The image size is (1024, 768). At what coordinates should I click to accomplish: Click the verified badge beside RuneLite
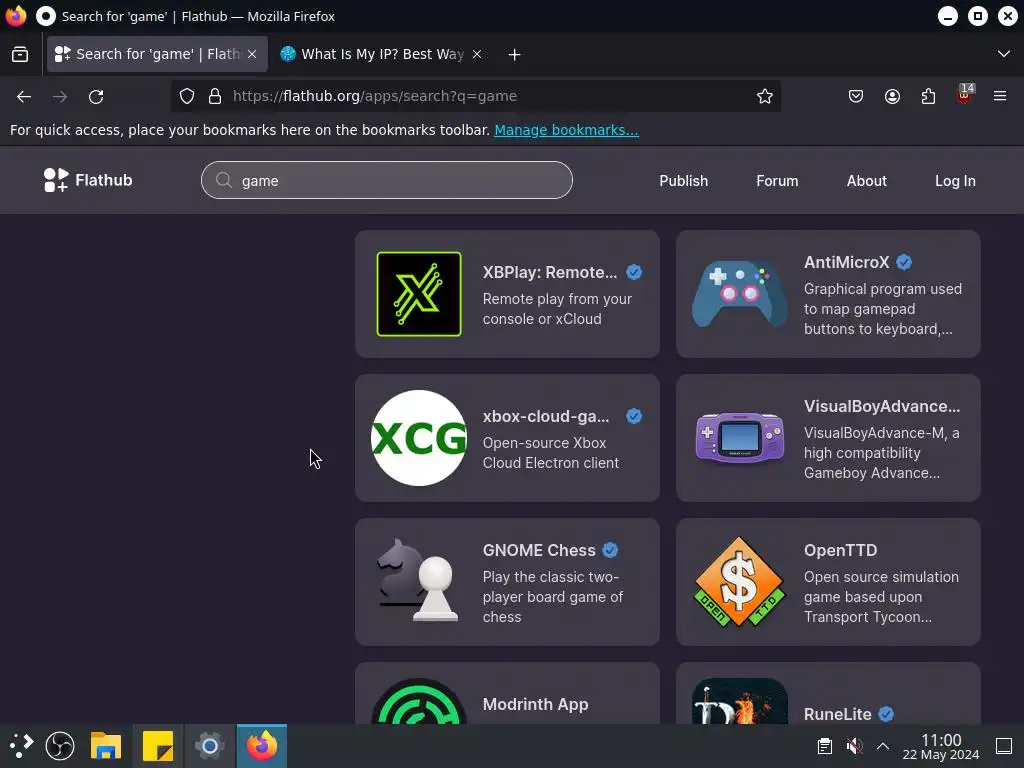pyautogui.click(x=886, y=714)
